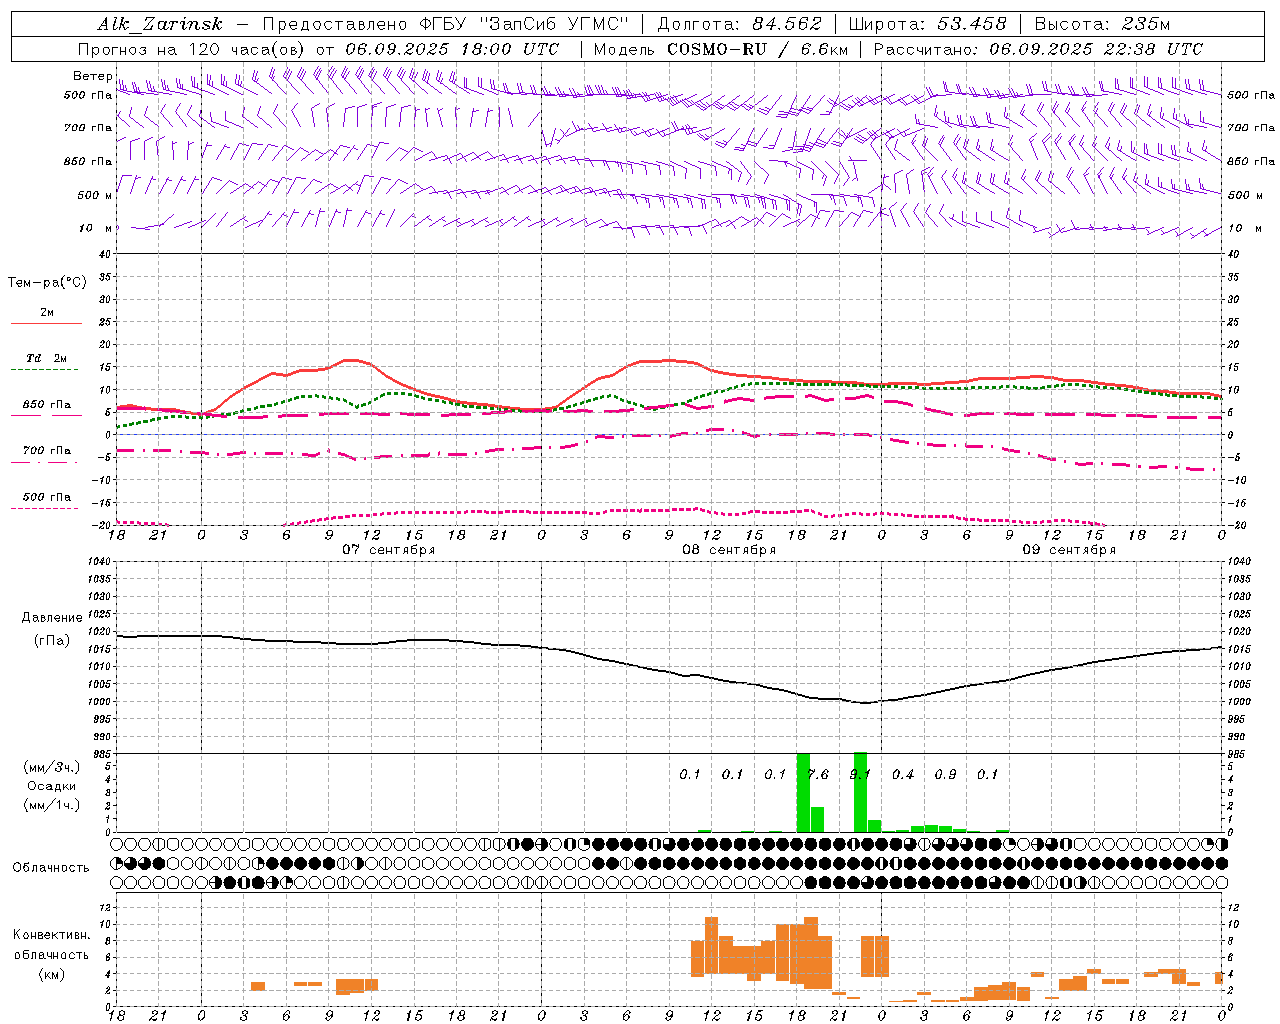The image size is (1280, 1024).
Task: Select the longitude text Долгота: 84.562
Action: [x=739, y=25]
